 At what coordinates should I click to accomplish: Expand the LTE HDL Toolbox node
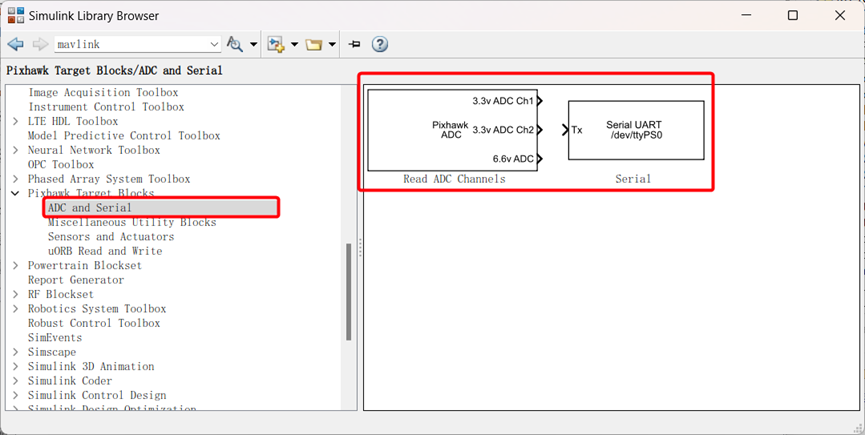pos(15,121)
